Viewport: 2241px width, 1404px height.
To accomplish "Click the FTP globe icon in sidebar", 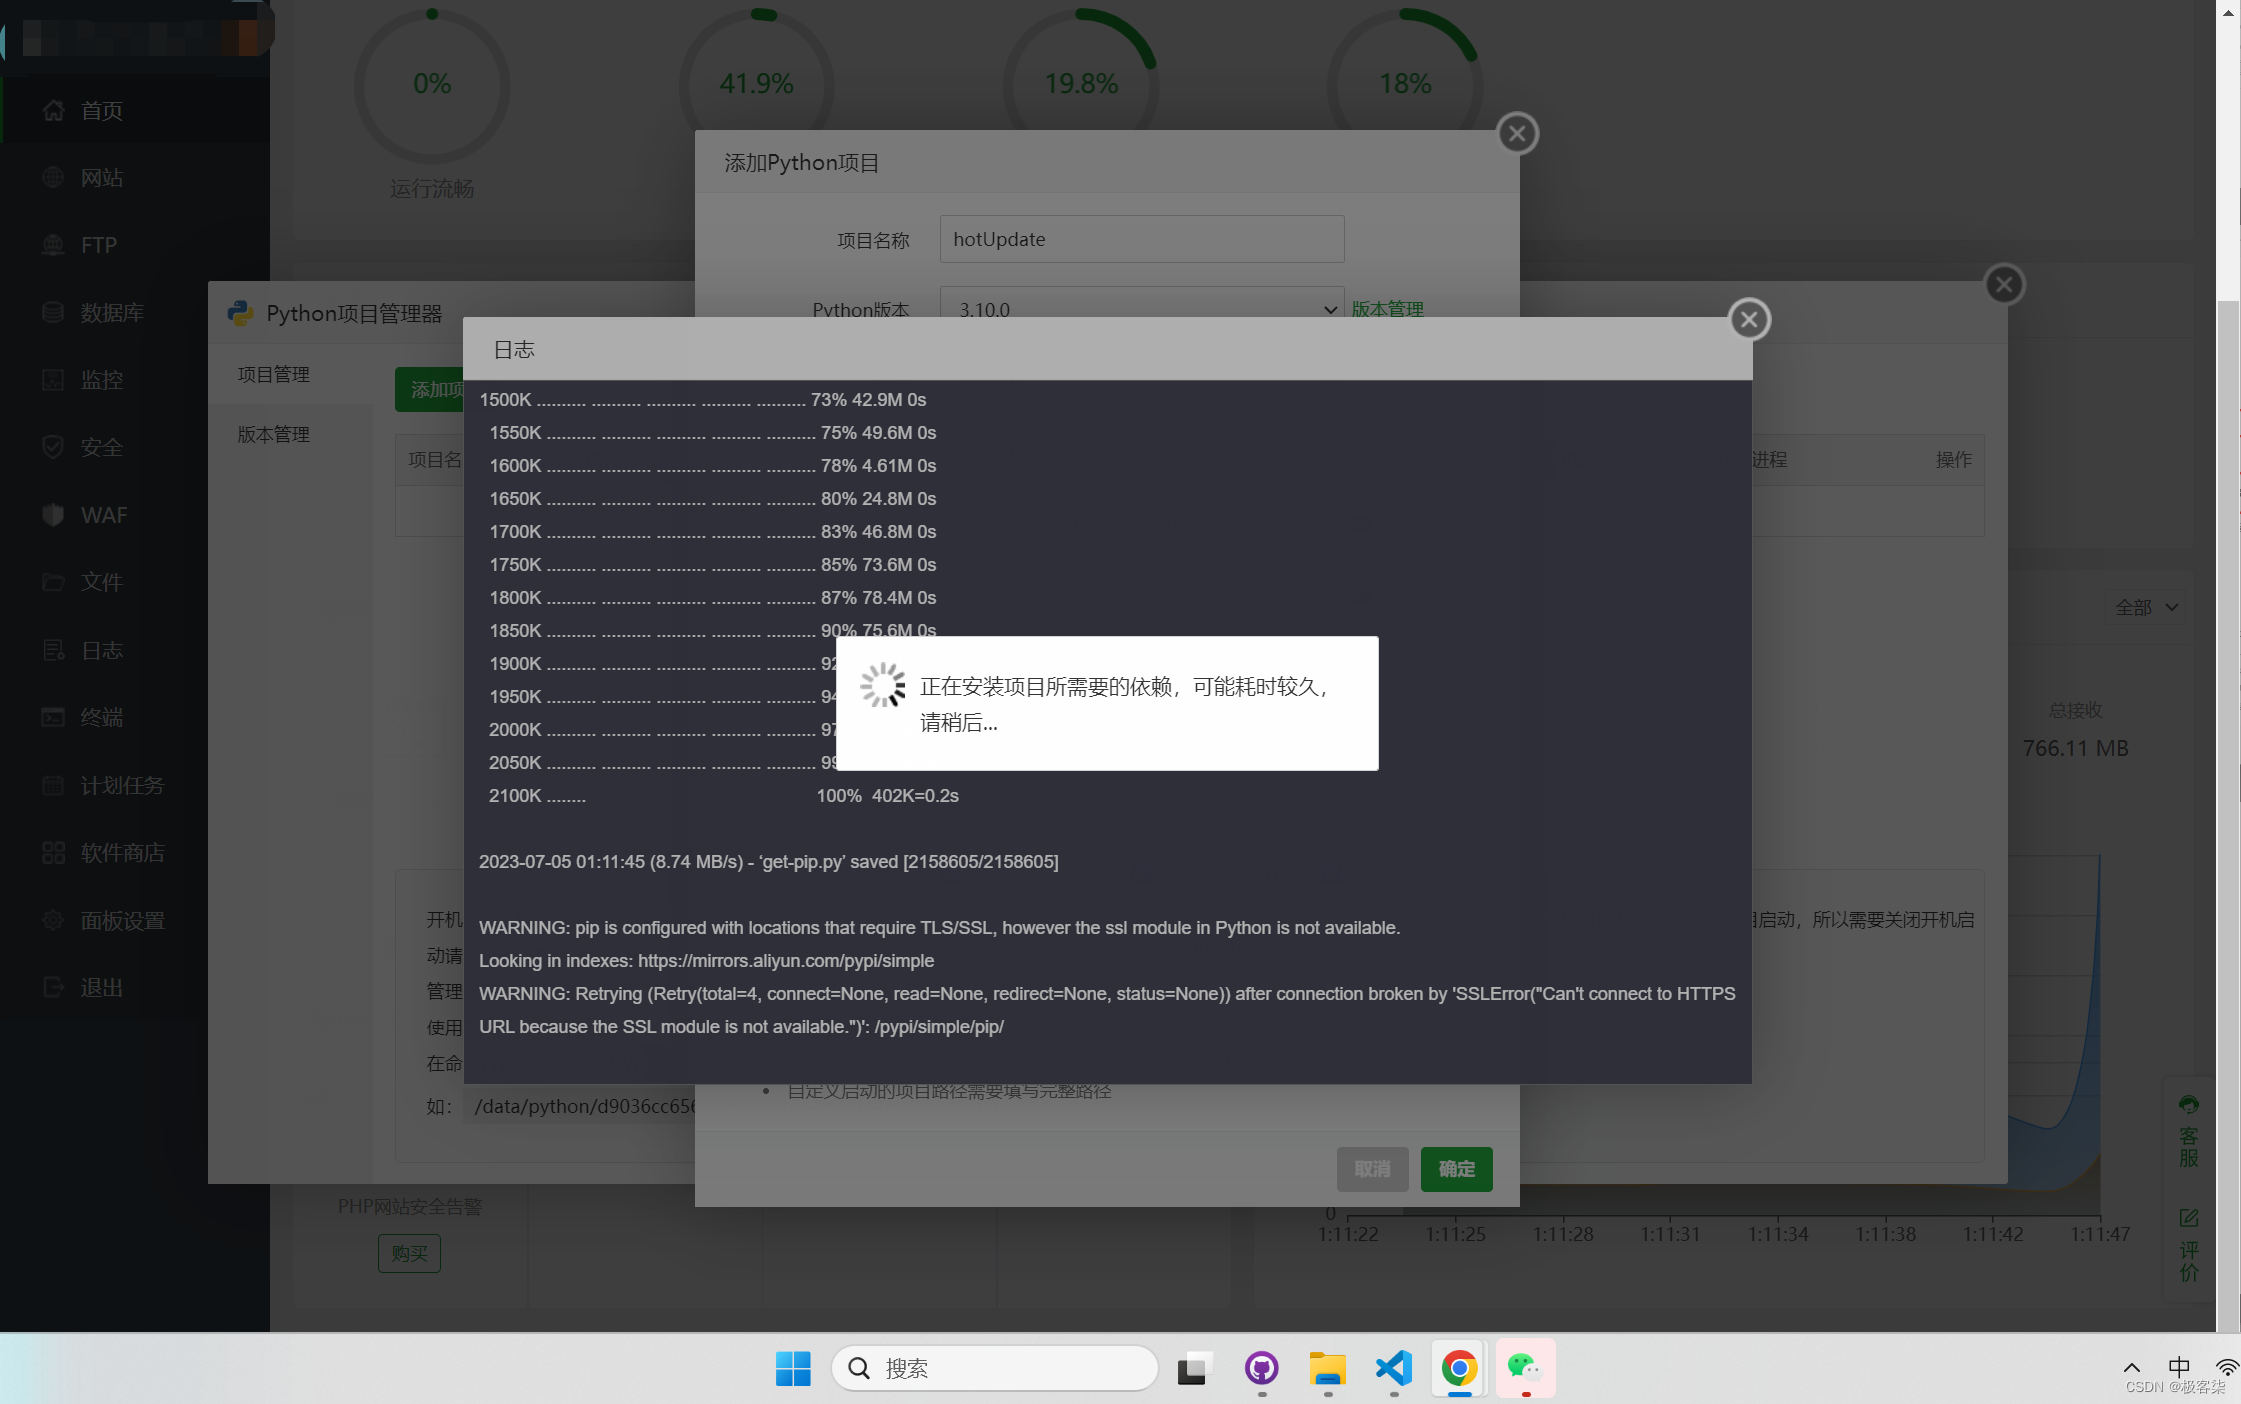I will (x=54, y=245).
